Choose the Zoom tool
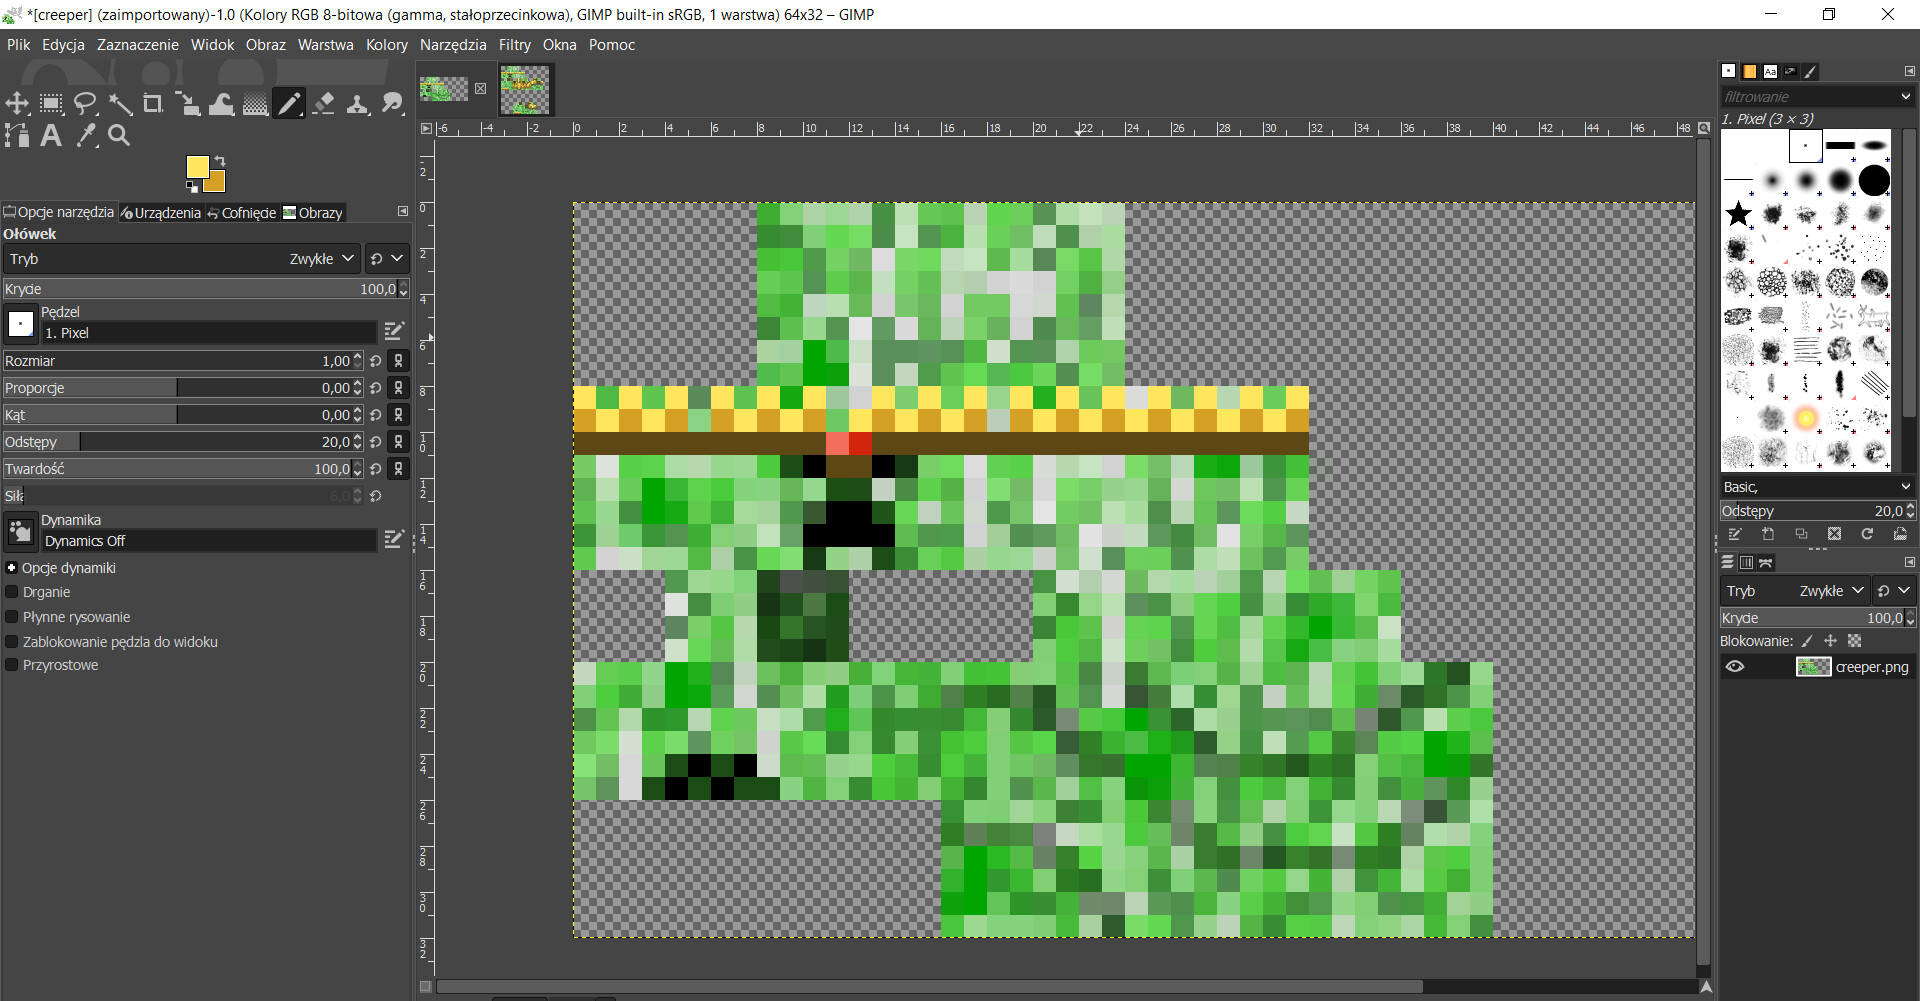 119,135
